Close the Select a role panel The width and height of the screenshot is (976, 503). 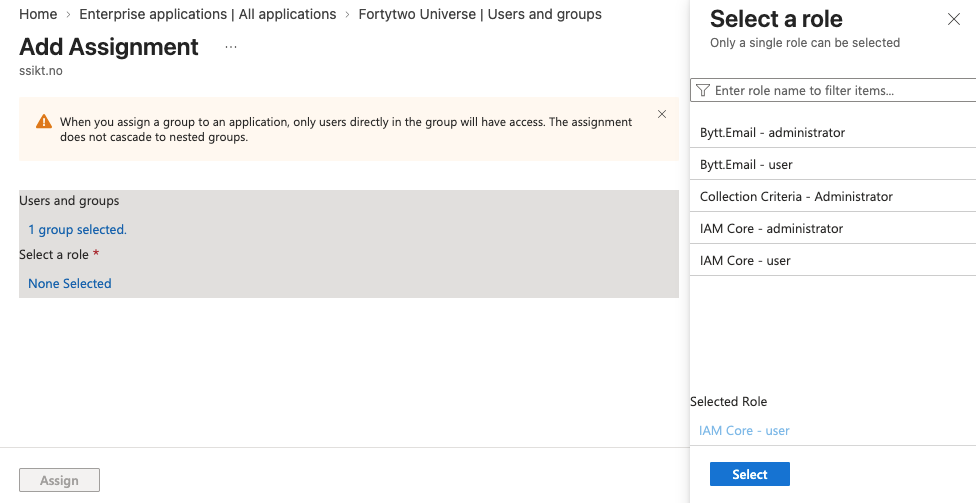point(954,19)
